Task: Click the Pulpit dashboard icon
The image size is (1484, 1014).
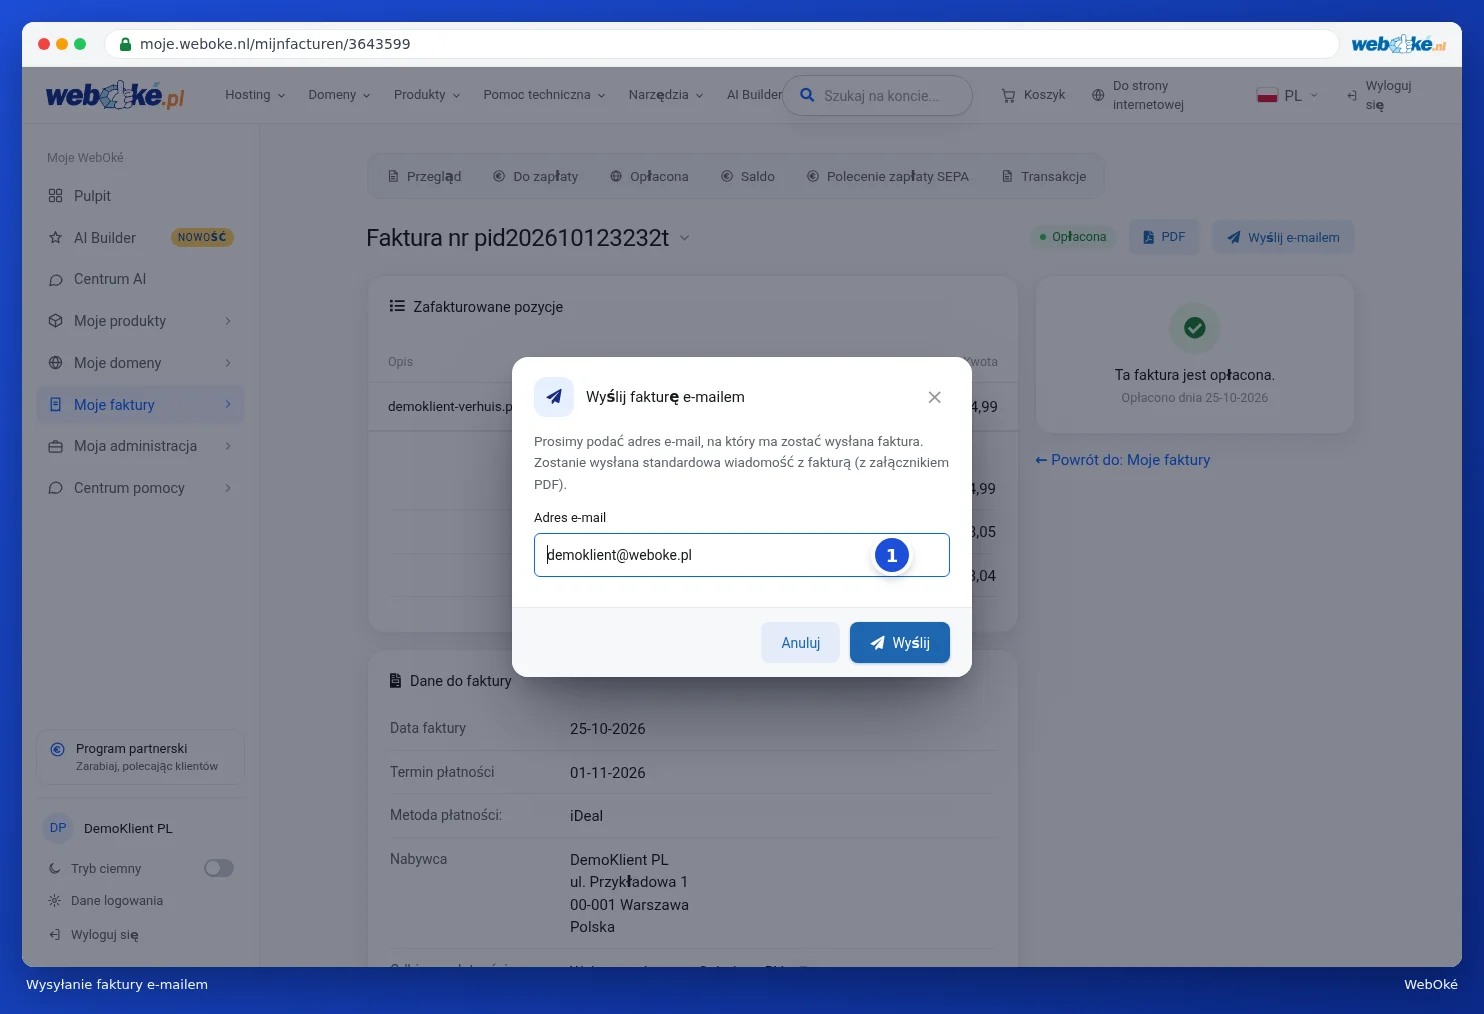Action: (55, 196)
